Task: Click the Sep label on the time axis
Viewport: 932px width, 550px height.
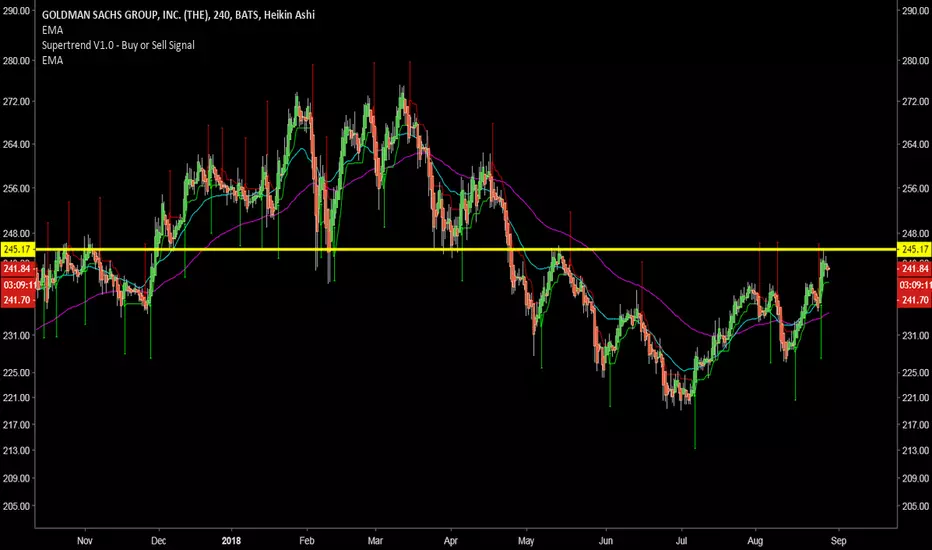Action: click(x=839, y=541)
